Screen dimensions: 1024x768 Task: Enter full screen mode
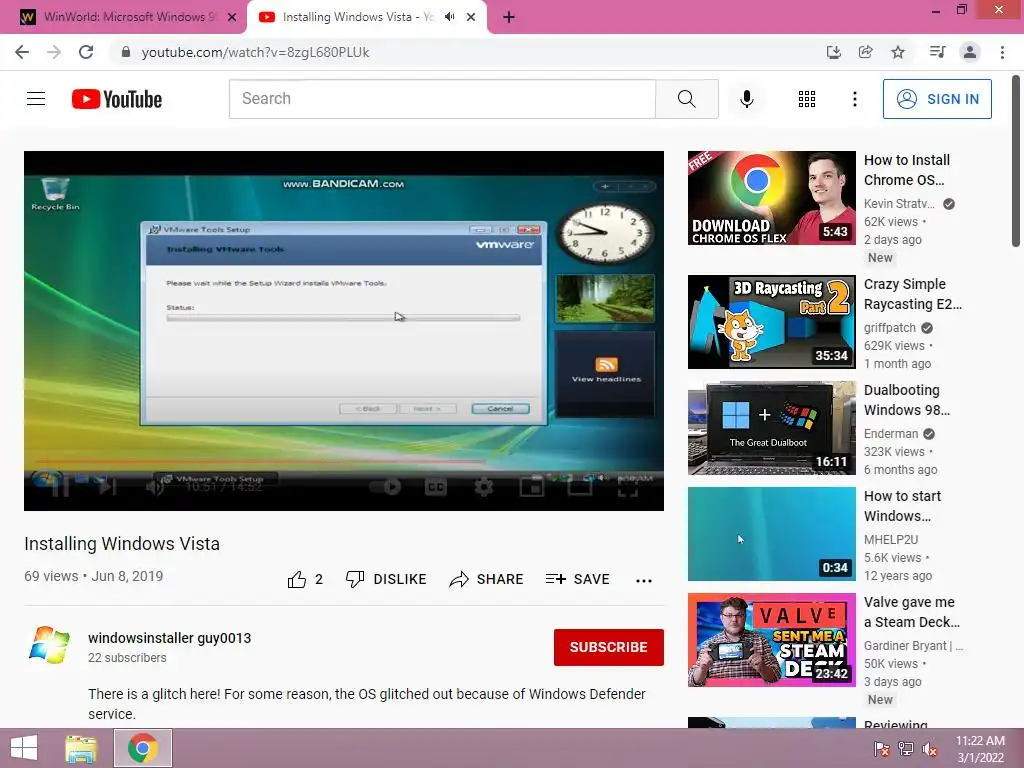coord(628,487)
